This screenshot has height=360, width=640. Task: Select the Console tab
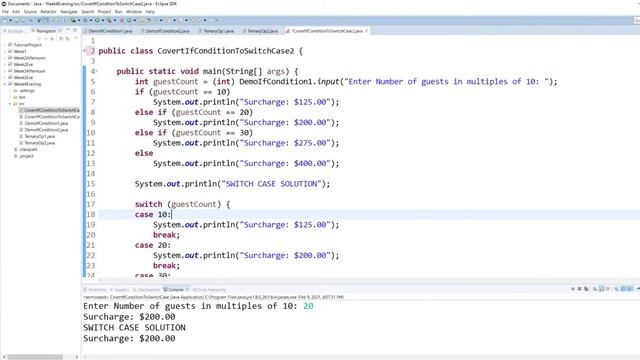click(x=176, y=289)
